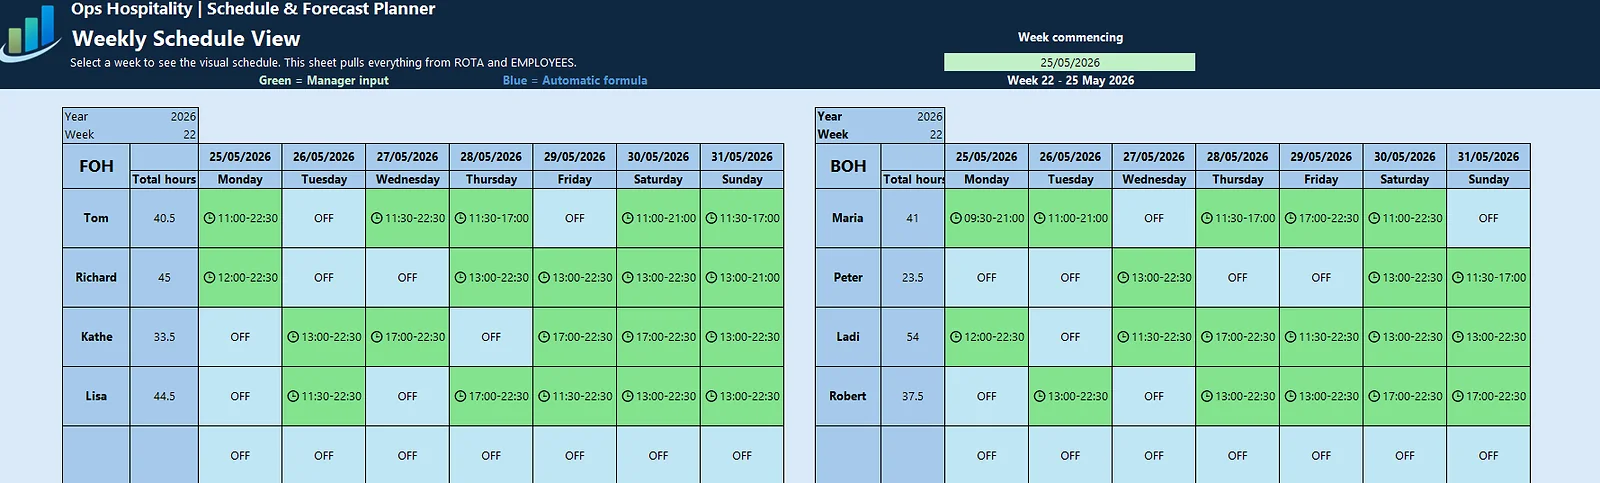Select Maria's Sunday OFF cell
The height and width of the screenshot is (483, 1600).
(x=1489, y=218)
